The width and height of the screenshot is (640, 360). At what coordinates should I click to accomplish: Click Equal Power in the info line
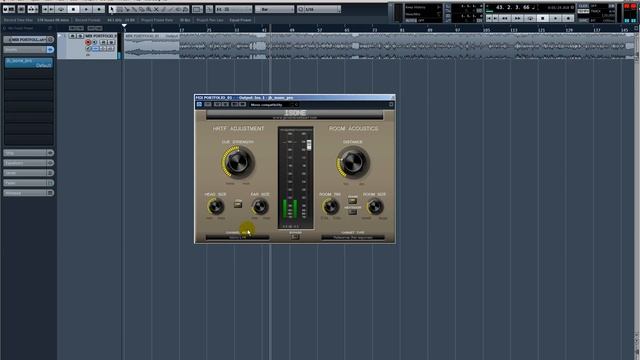point(240,20)
